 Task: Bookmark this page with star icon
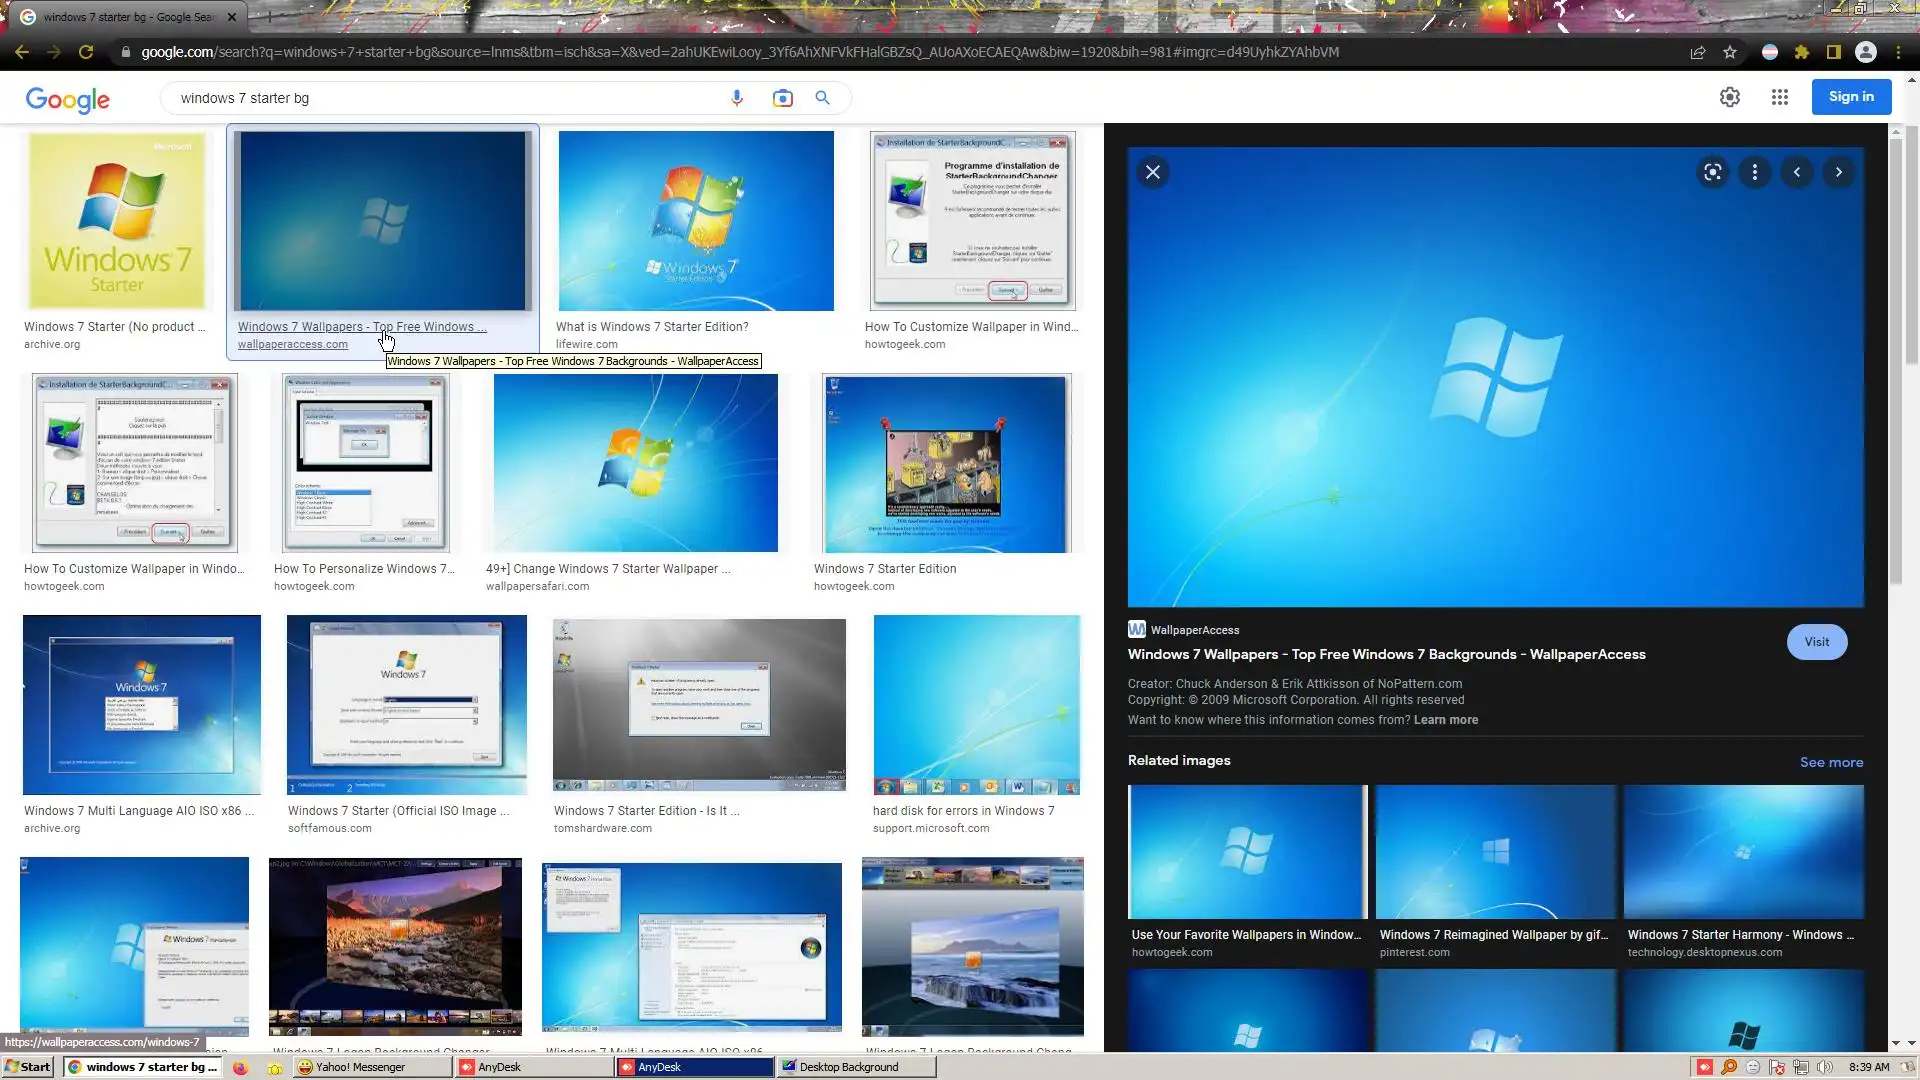[1730, 52]
